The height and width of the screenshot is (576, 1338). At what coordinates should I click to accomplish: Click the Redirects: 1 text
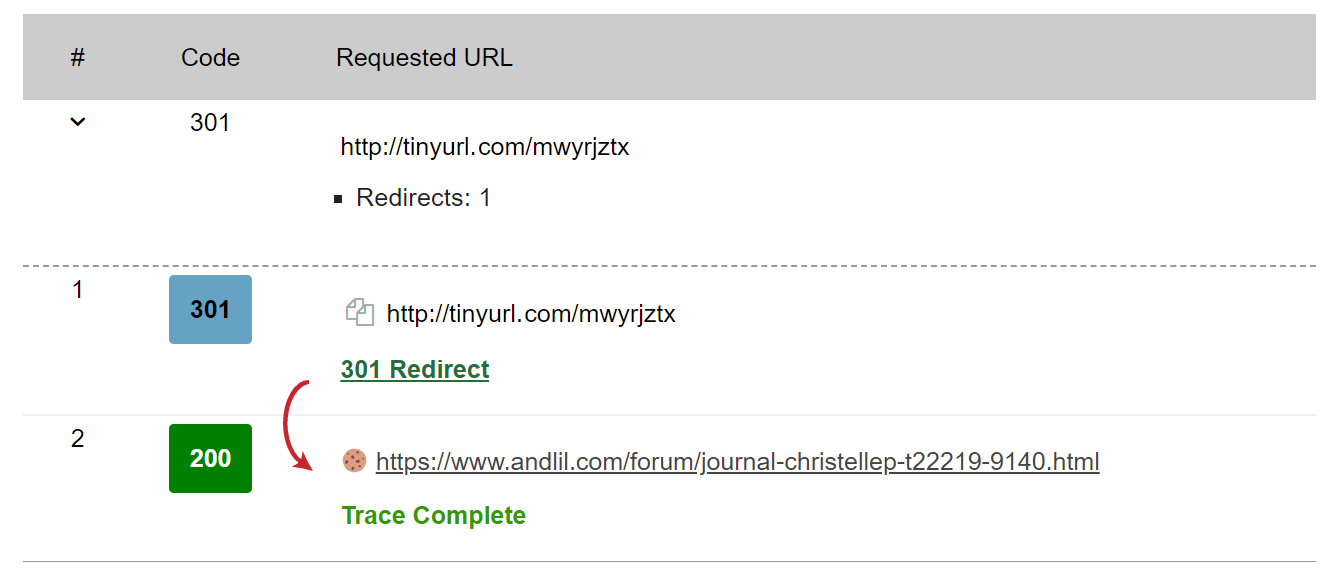click(x=423, y=198)
